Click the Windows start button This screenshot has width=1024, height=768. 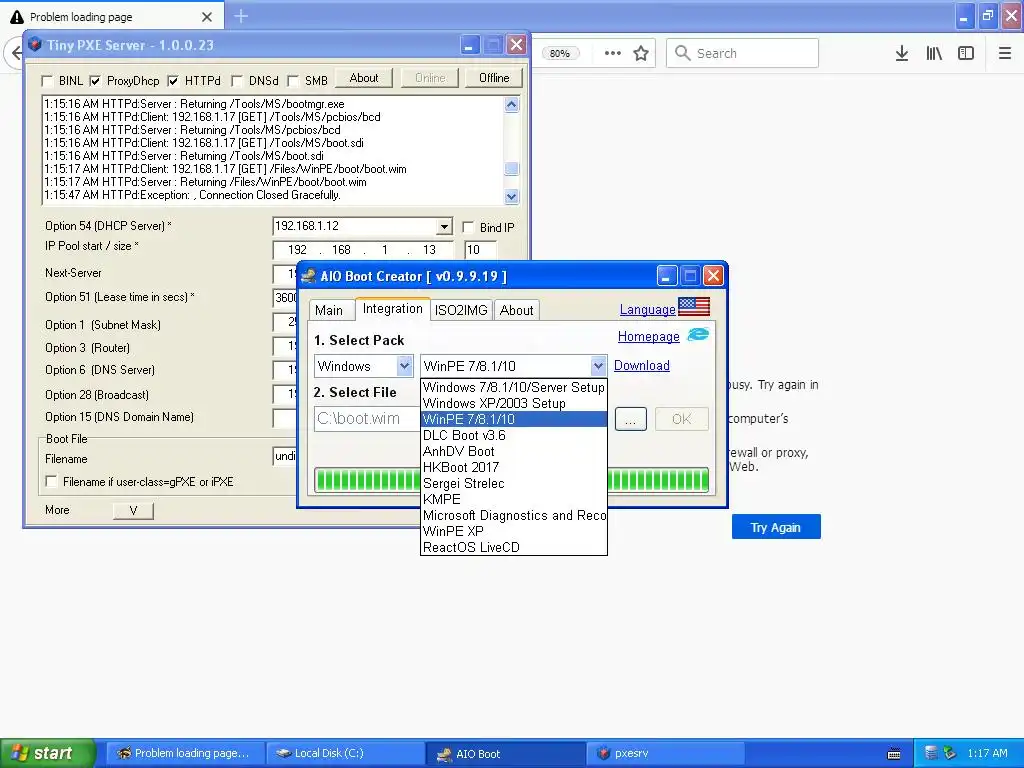(48, 753)
